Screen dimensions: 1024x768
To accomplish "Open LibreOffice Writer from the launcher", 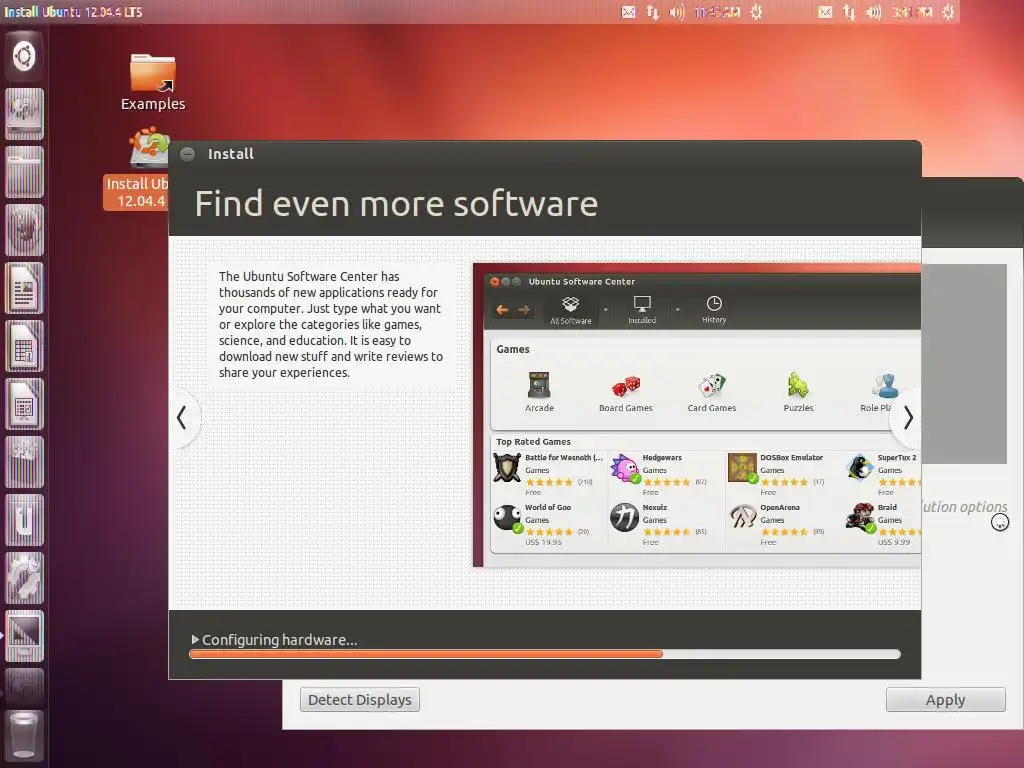I will [x=24, y=288].
